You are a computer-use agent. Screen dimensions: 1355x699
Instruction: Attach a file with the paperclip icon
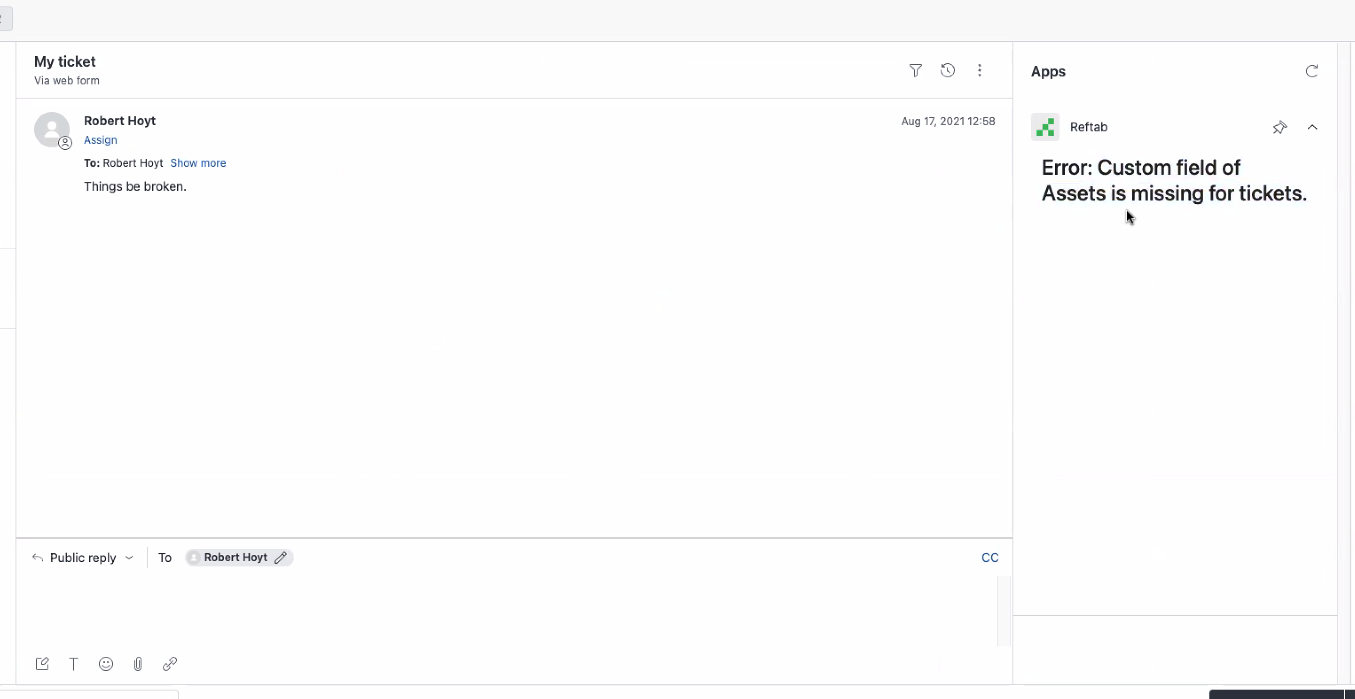click(x=138, y=664)
